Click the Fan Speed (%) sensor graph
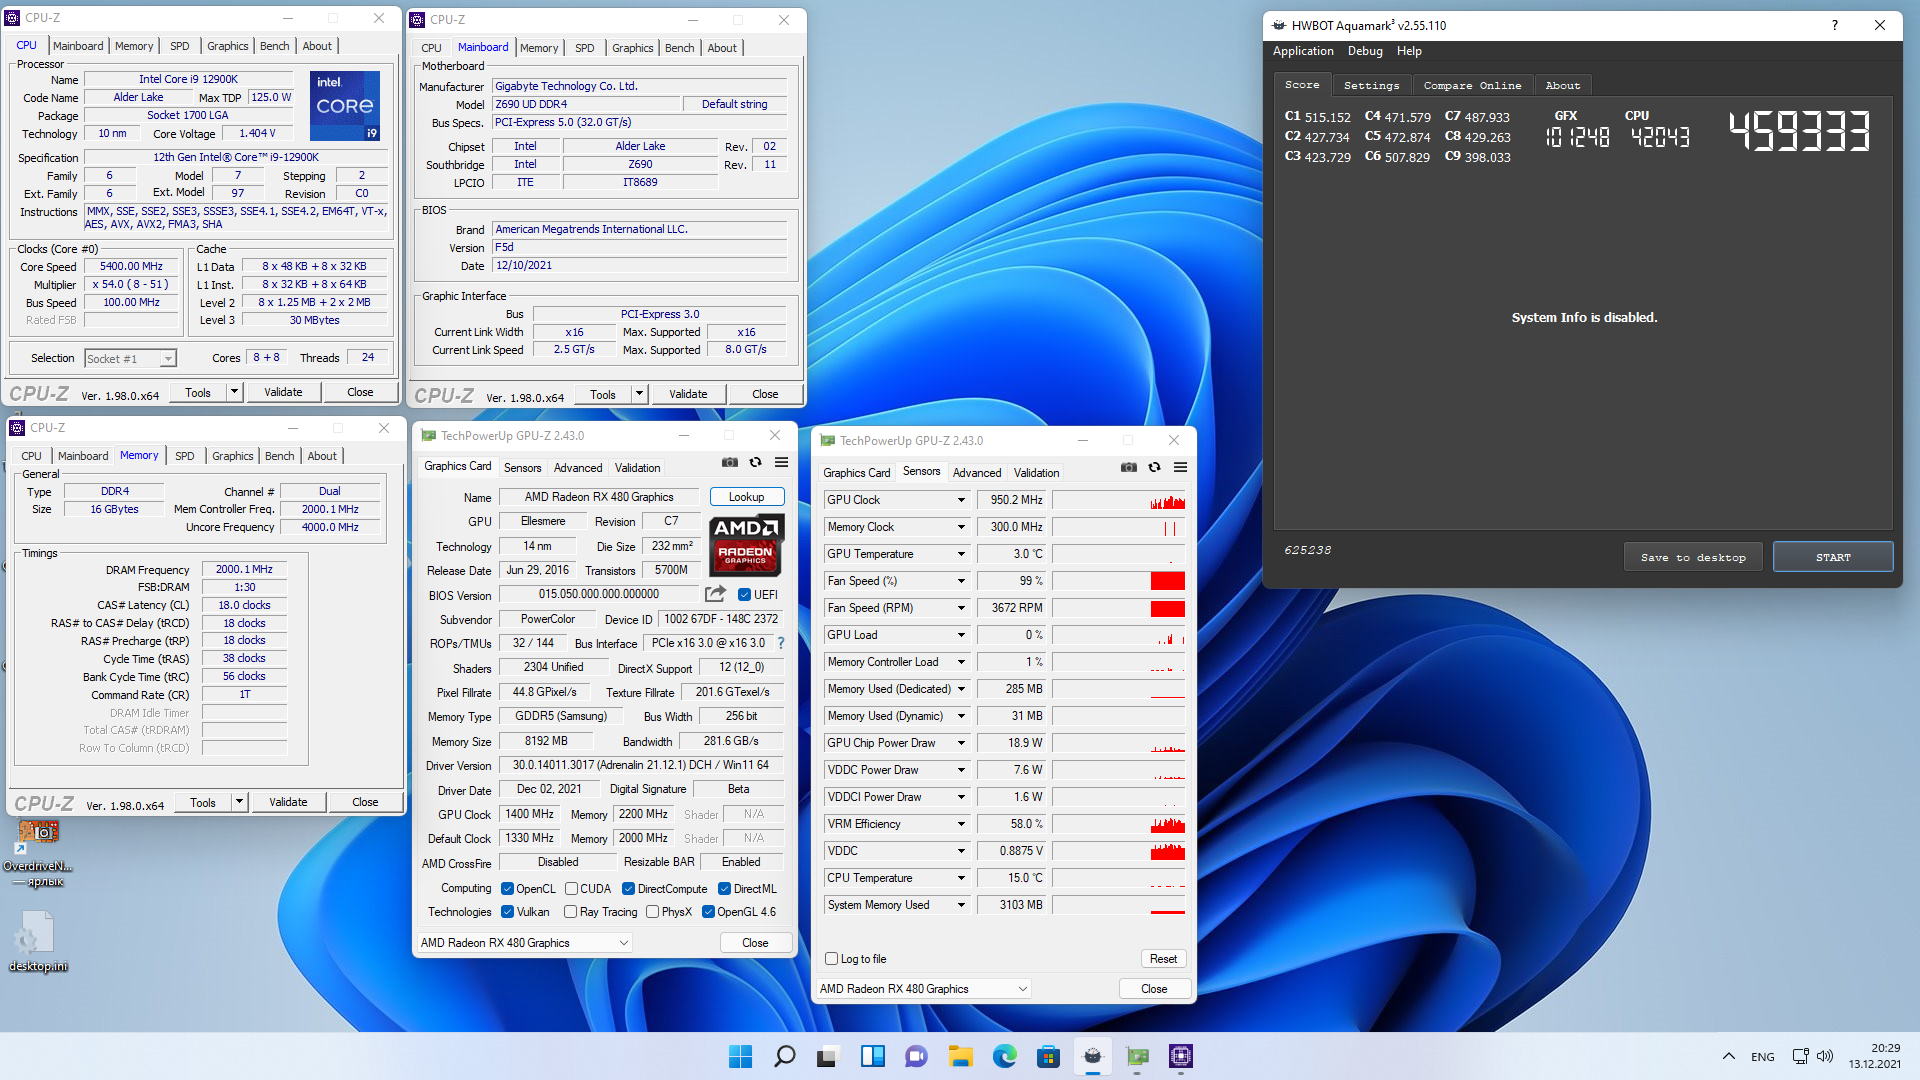Viewport: 1920px width, 1080px height. (x=1119, y=581)
